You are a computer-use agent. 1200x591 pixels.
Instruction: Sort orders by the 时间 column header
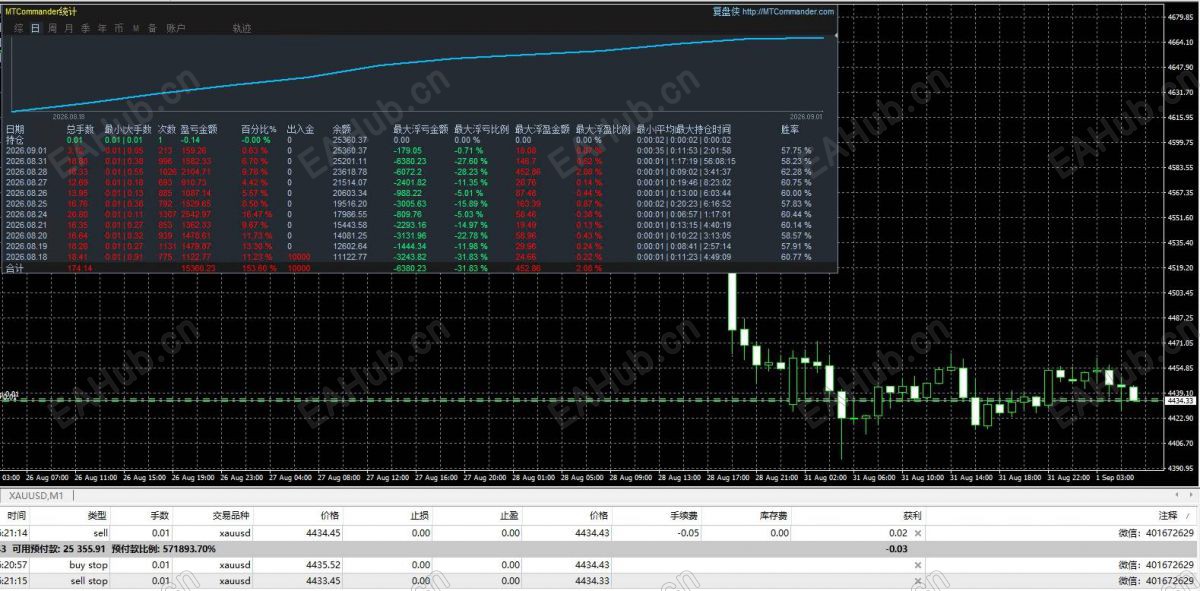17,515
